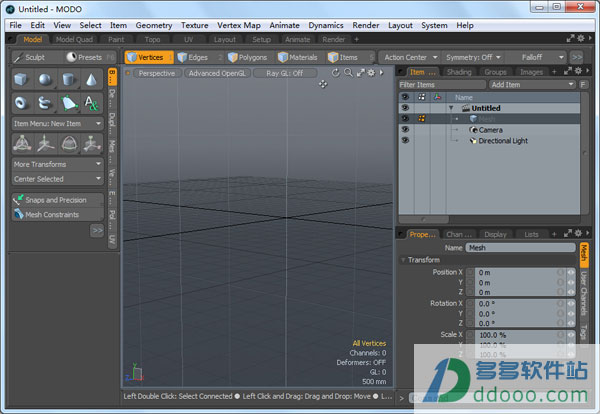Open layout settings gear in tab bar
This screenshot has width=600, height=414.
click(x=580, y=38)
